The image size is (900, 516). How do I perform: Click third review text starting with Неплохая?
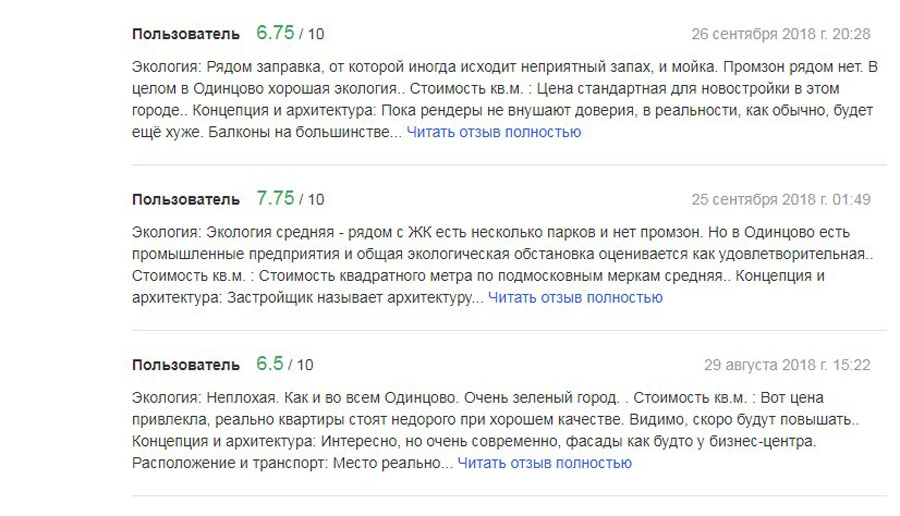click(x=495, y=430)
